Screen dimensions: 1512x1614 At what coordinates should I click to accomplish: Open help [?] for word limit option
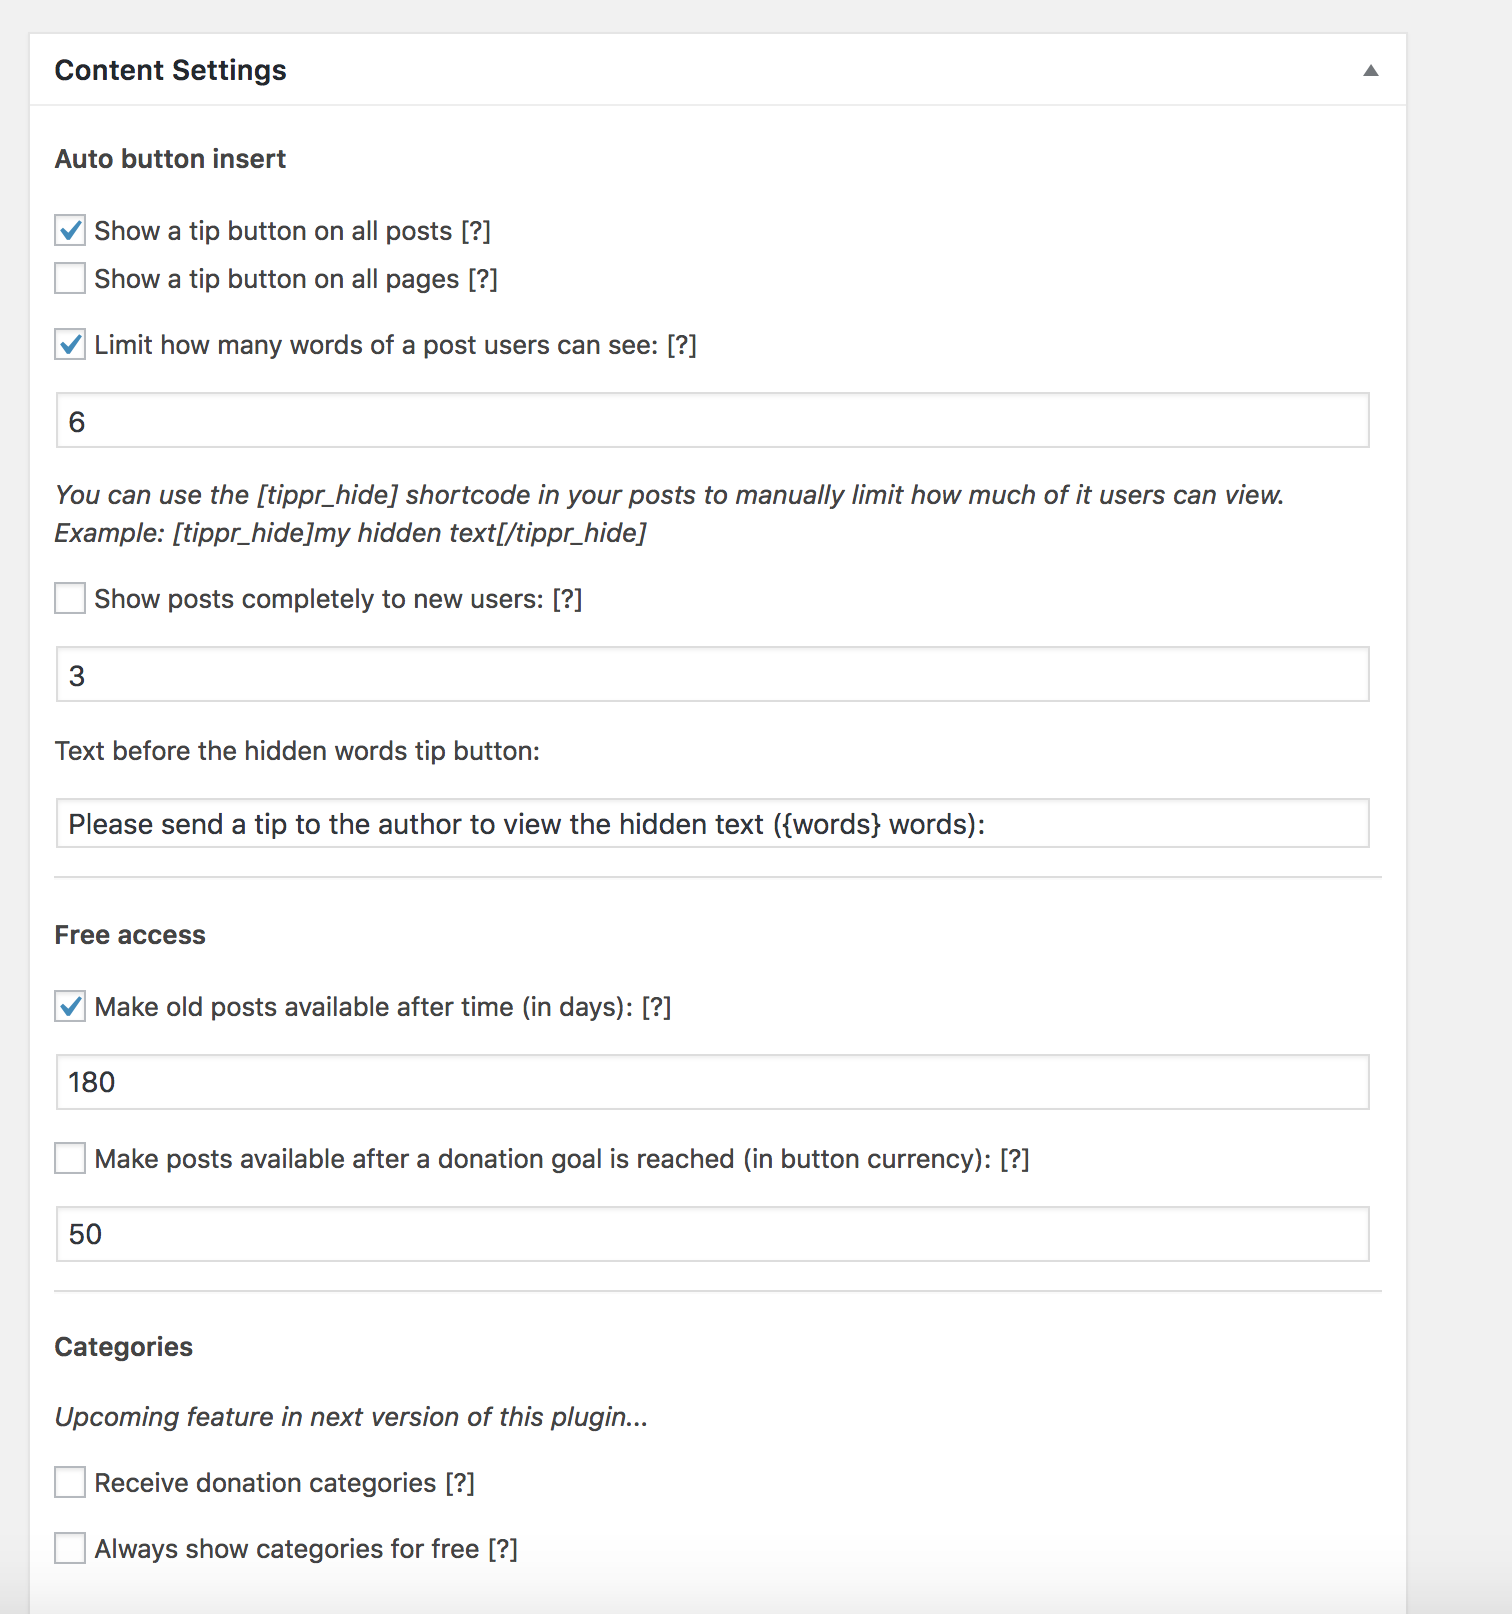click(682, 345)
